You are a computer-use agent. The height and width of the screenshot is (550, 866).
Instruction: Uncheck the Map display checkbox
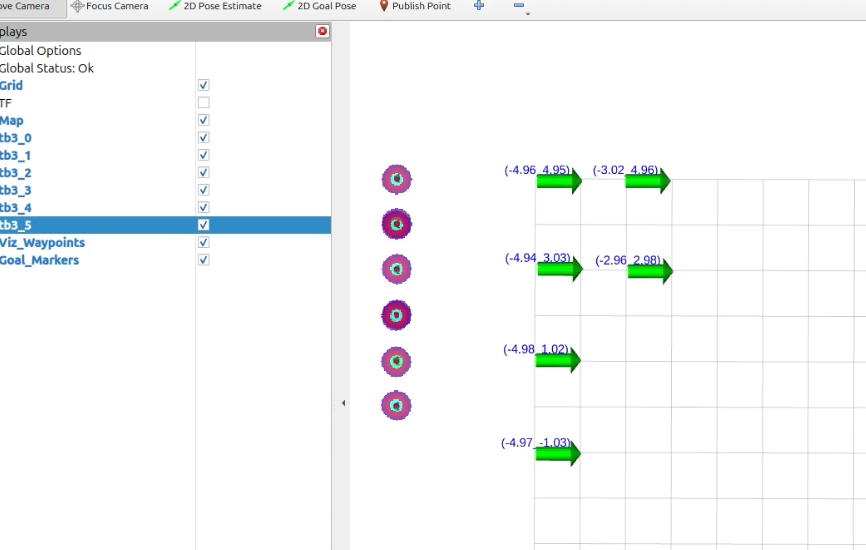coord(204,121)
